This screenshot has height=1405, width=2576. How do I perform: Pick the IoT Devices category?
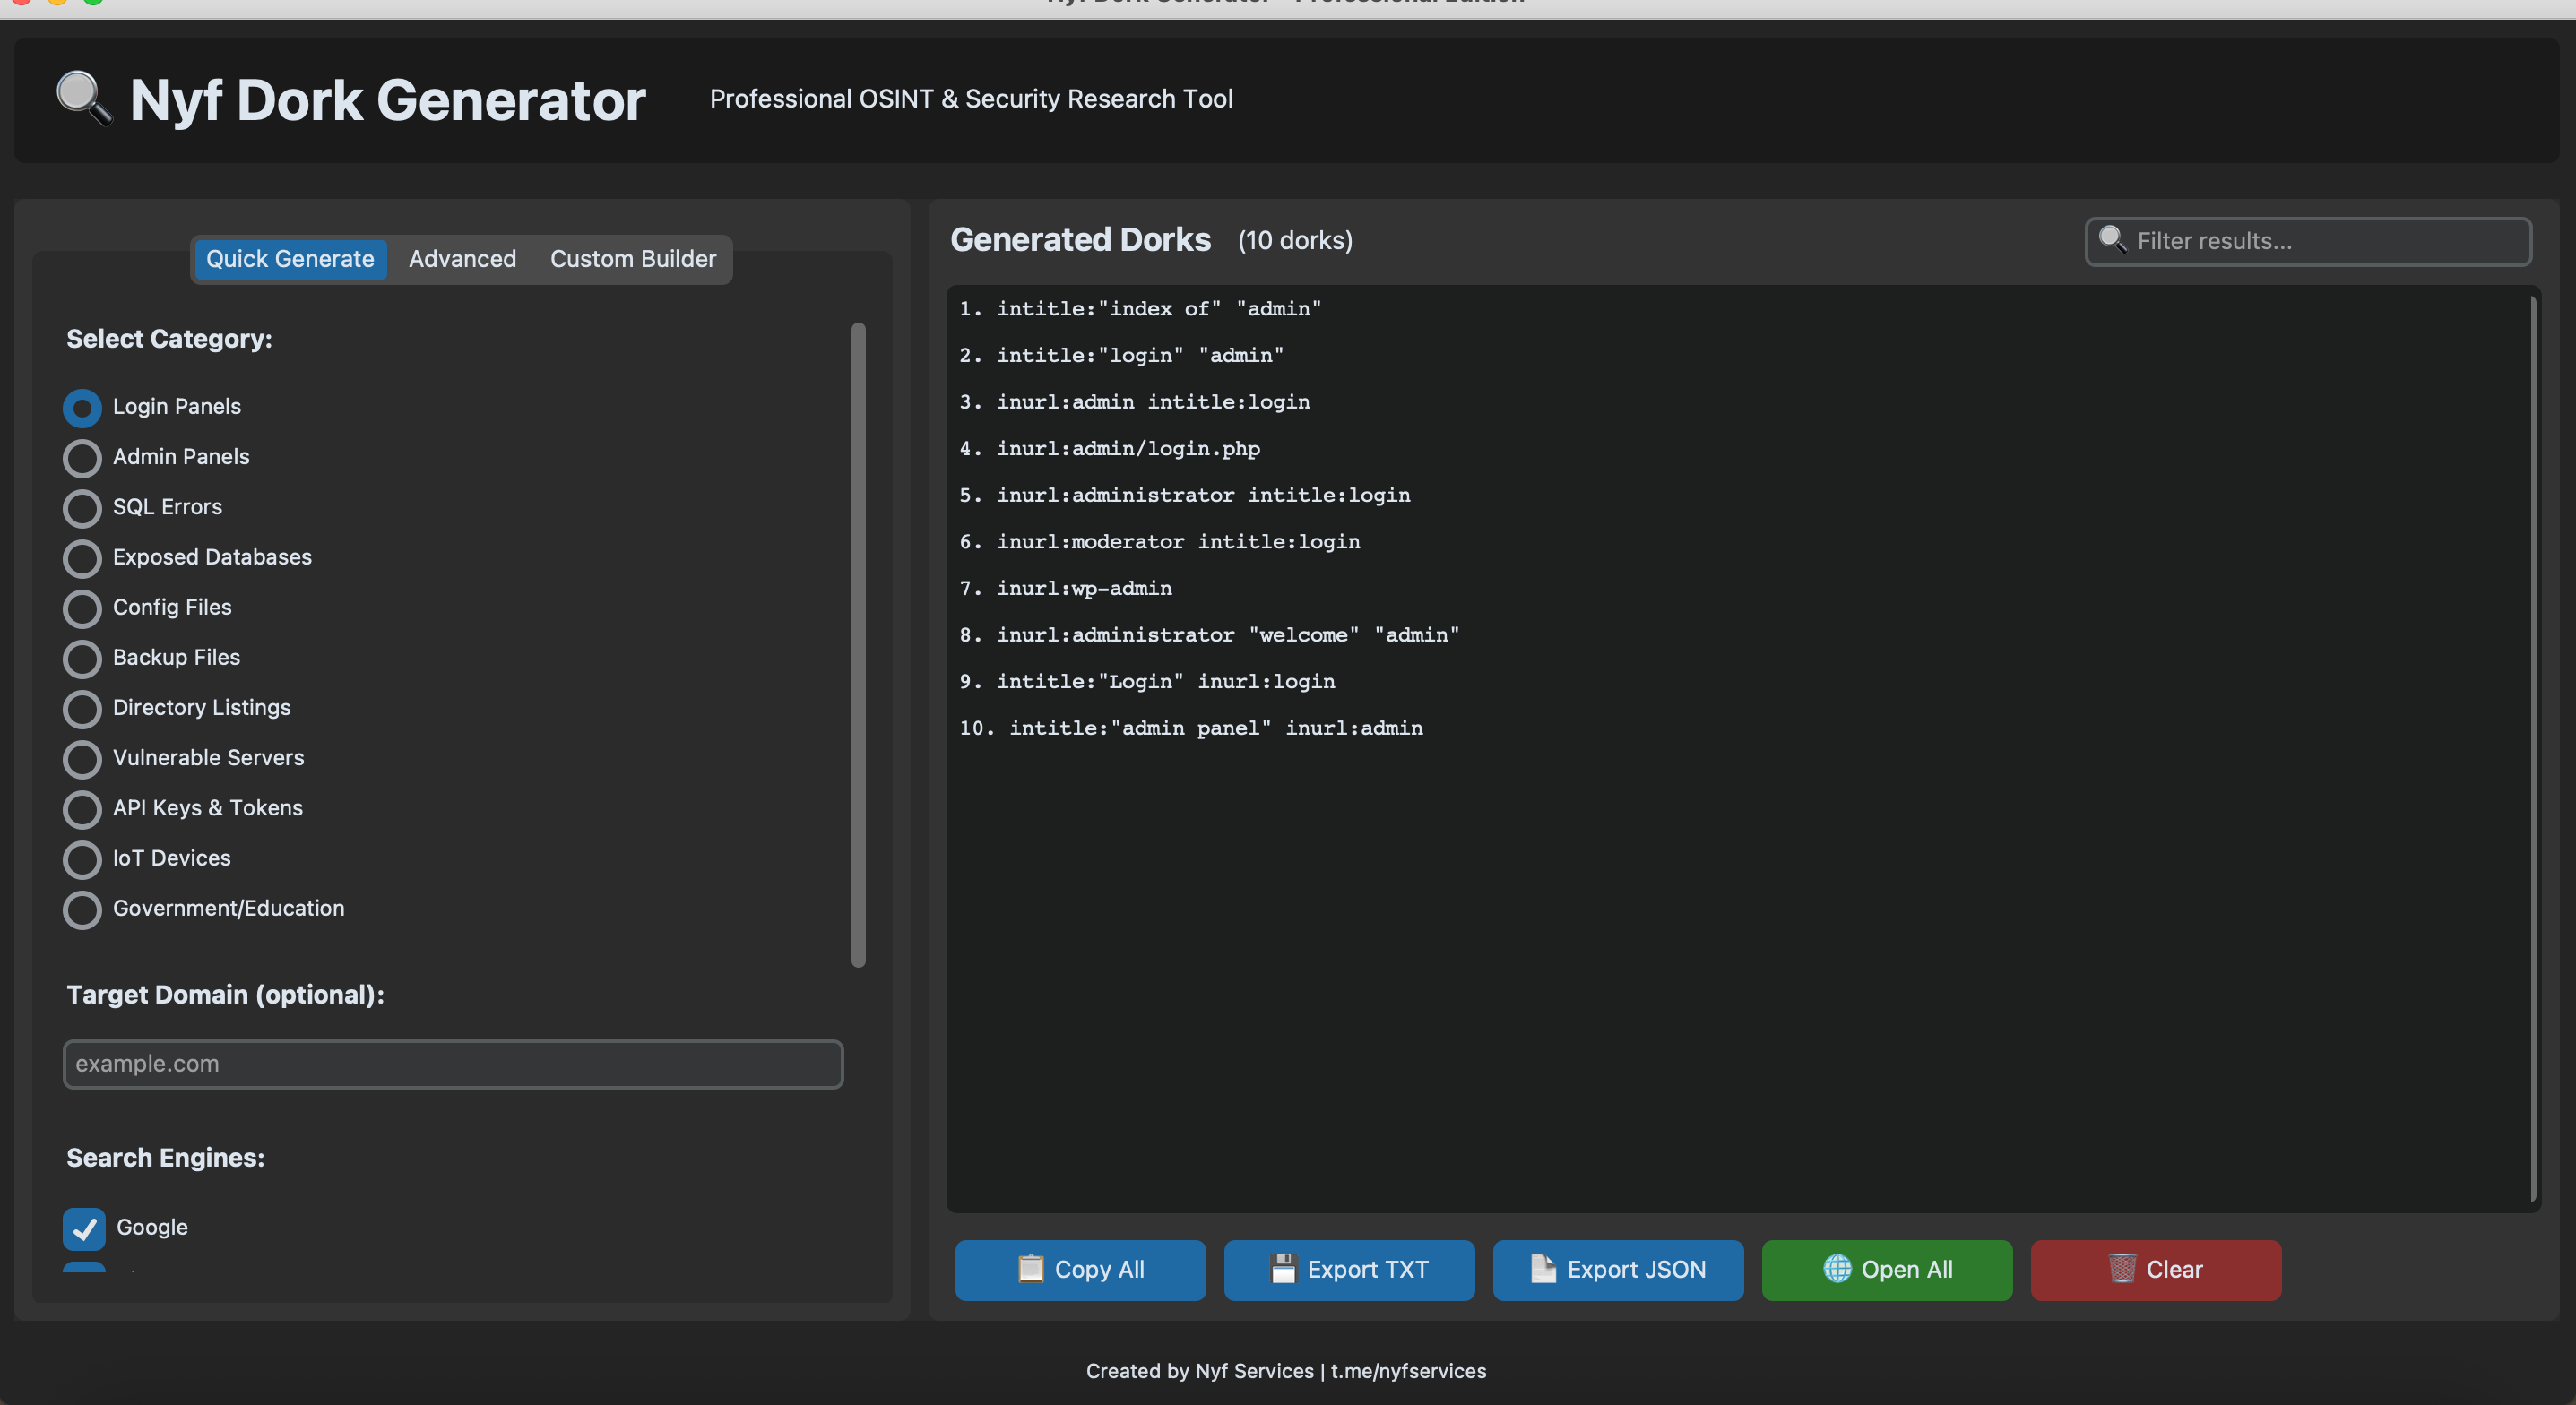82,859
